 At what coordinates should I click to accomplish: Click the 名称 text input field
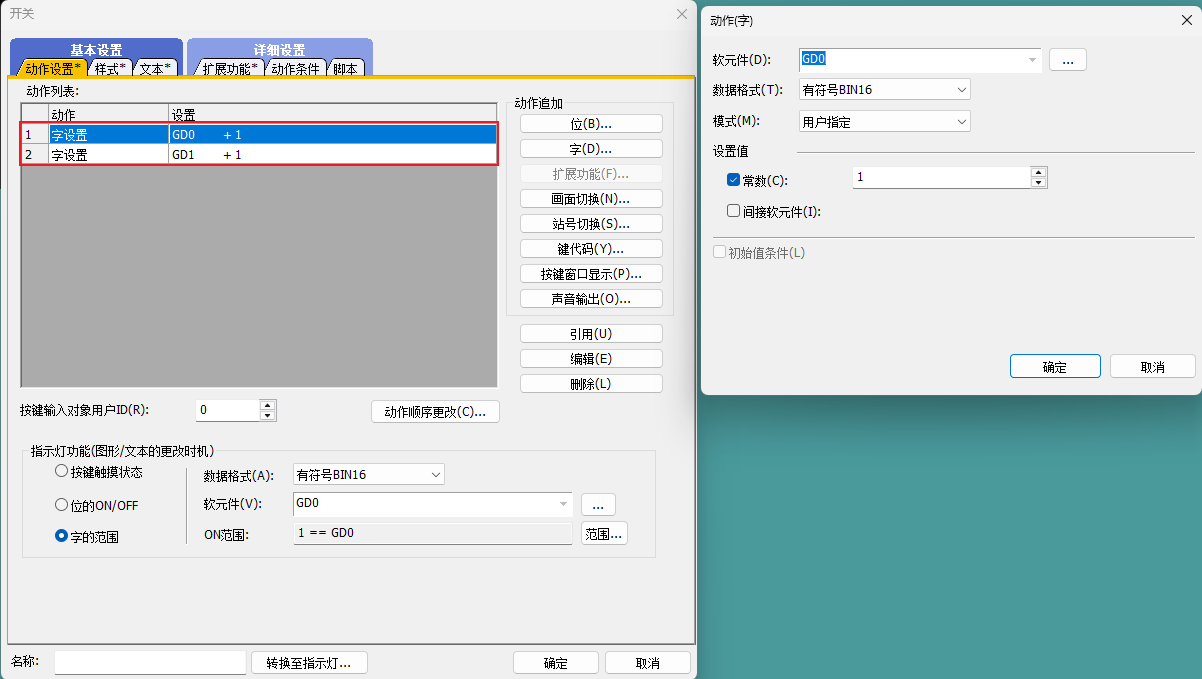coord(150,662)
